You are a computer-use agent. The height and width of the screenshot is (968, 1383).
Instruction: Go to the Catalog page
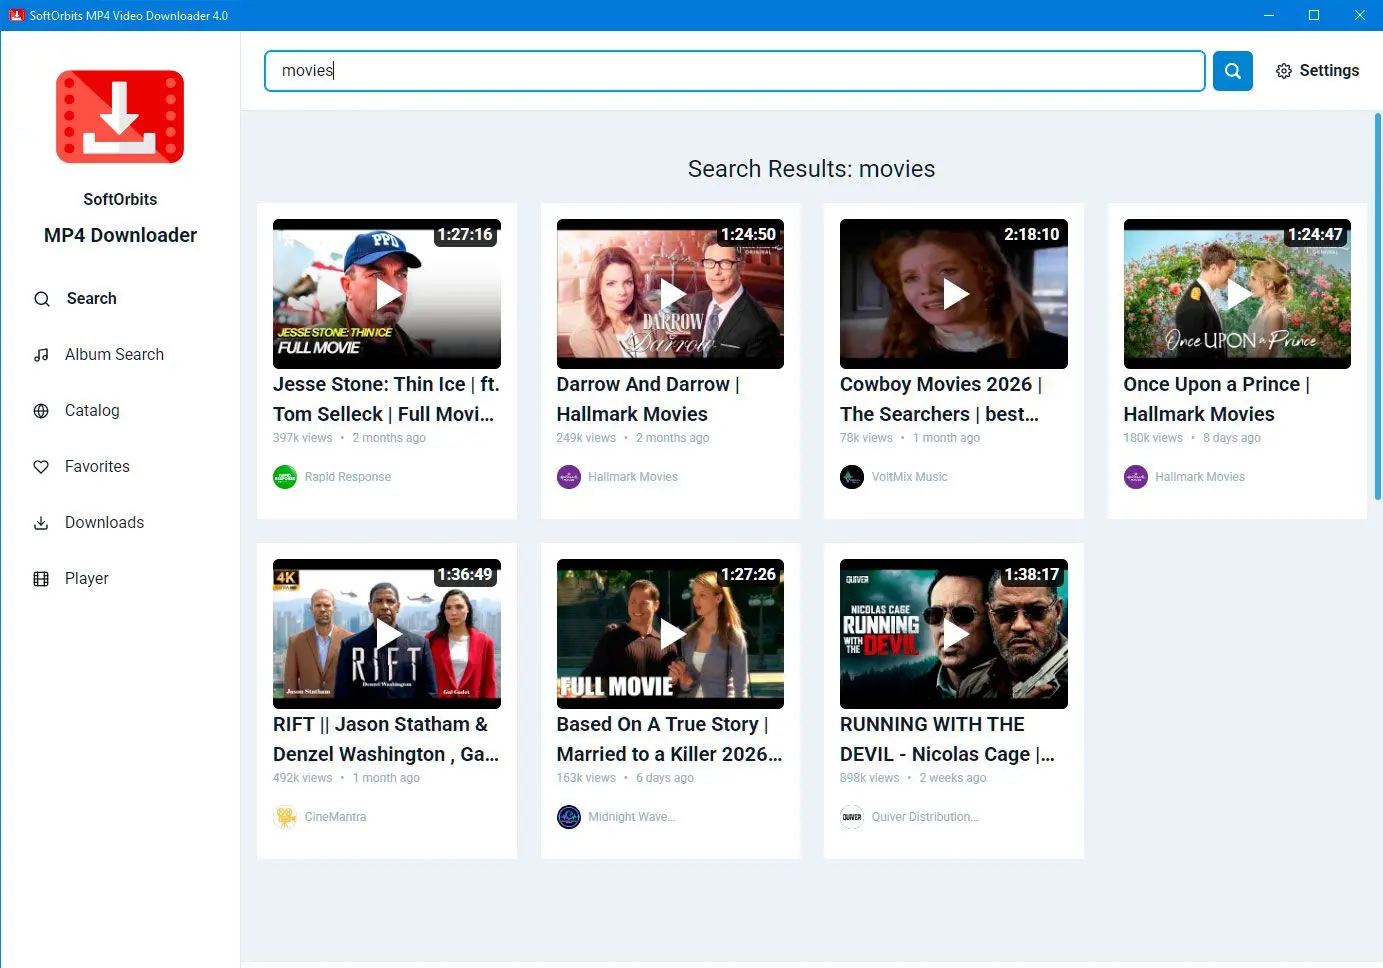click(x=92, y=410)
